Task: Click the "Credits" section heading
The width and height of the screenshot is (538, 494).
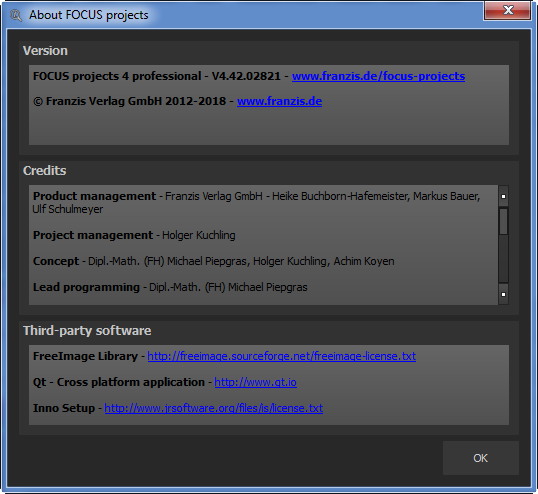Action: (x=45, y=170)
